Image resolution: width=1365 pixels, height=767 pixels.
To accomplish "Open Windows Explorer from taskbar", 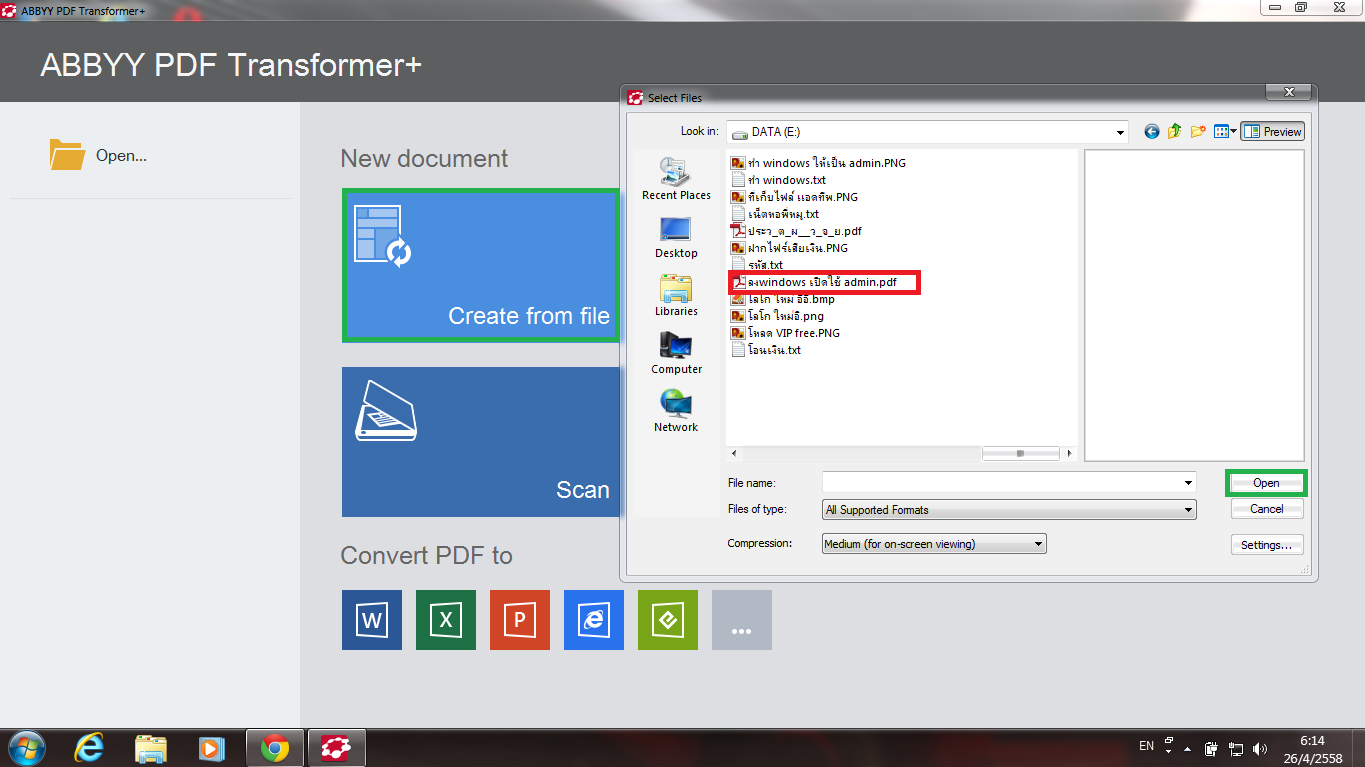I will pyautogui.click(x=150, y=748).
